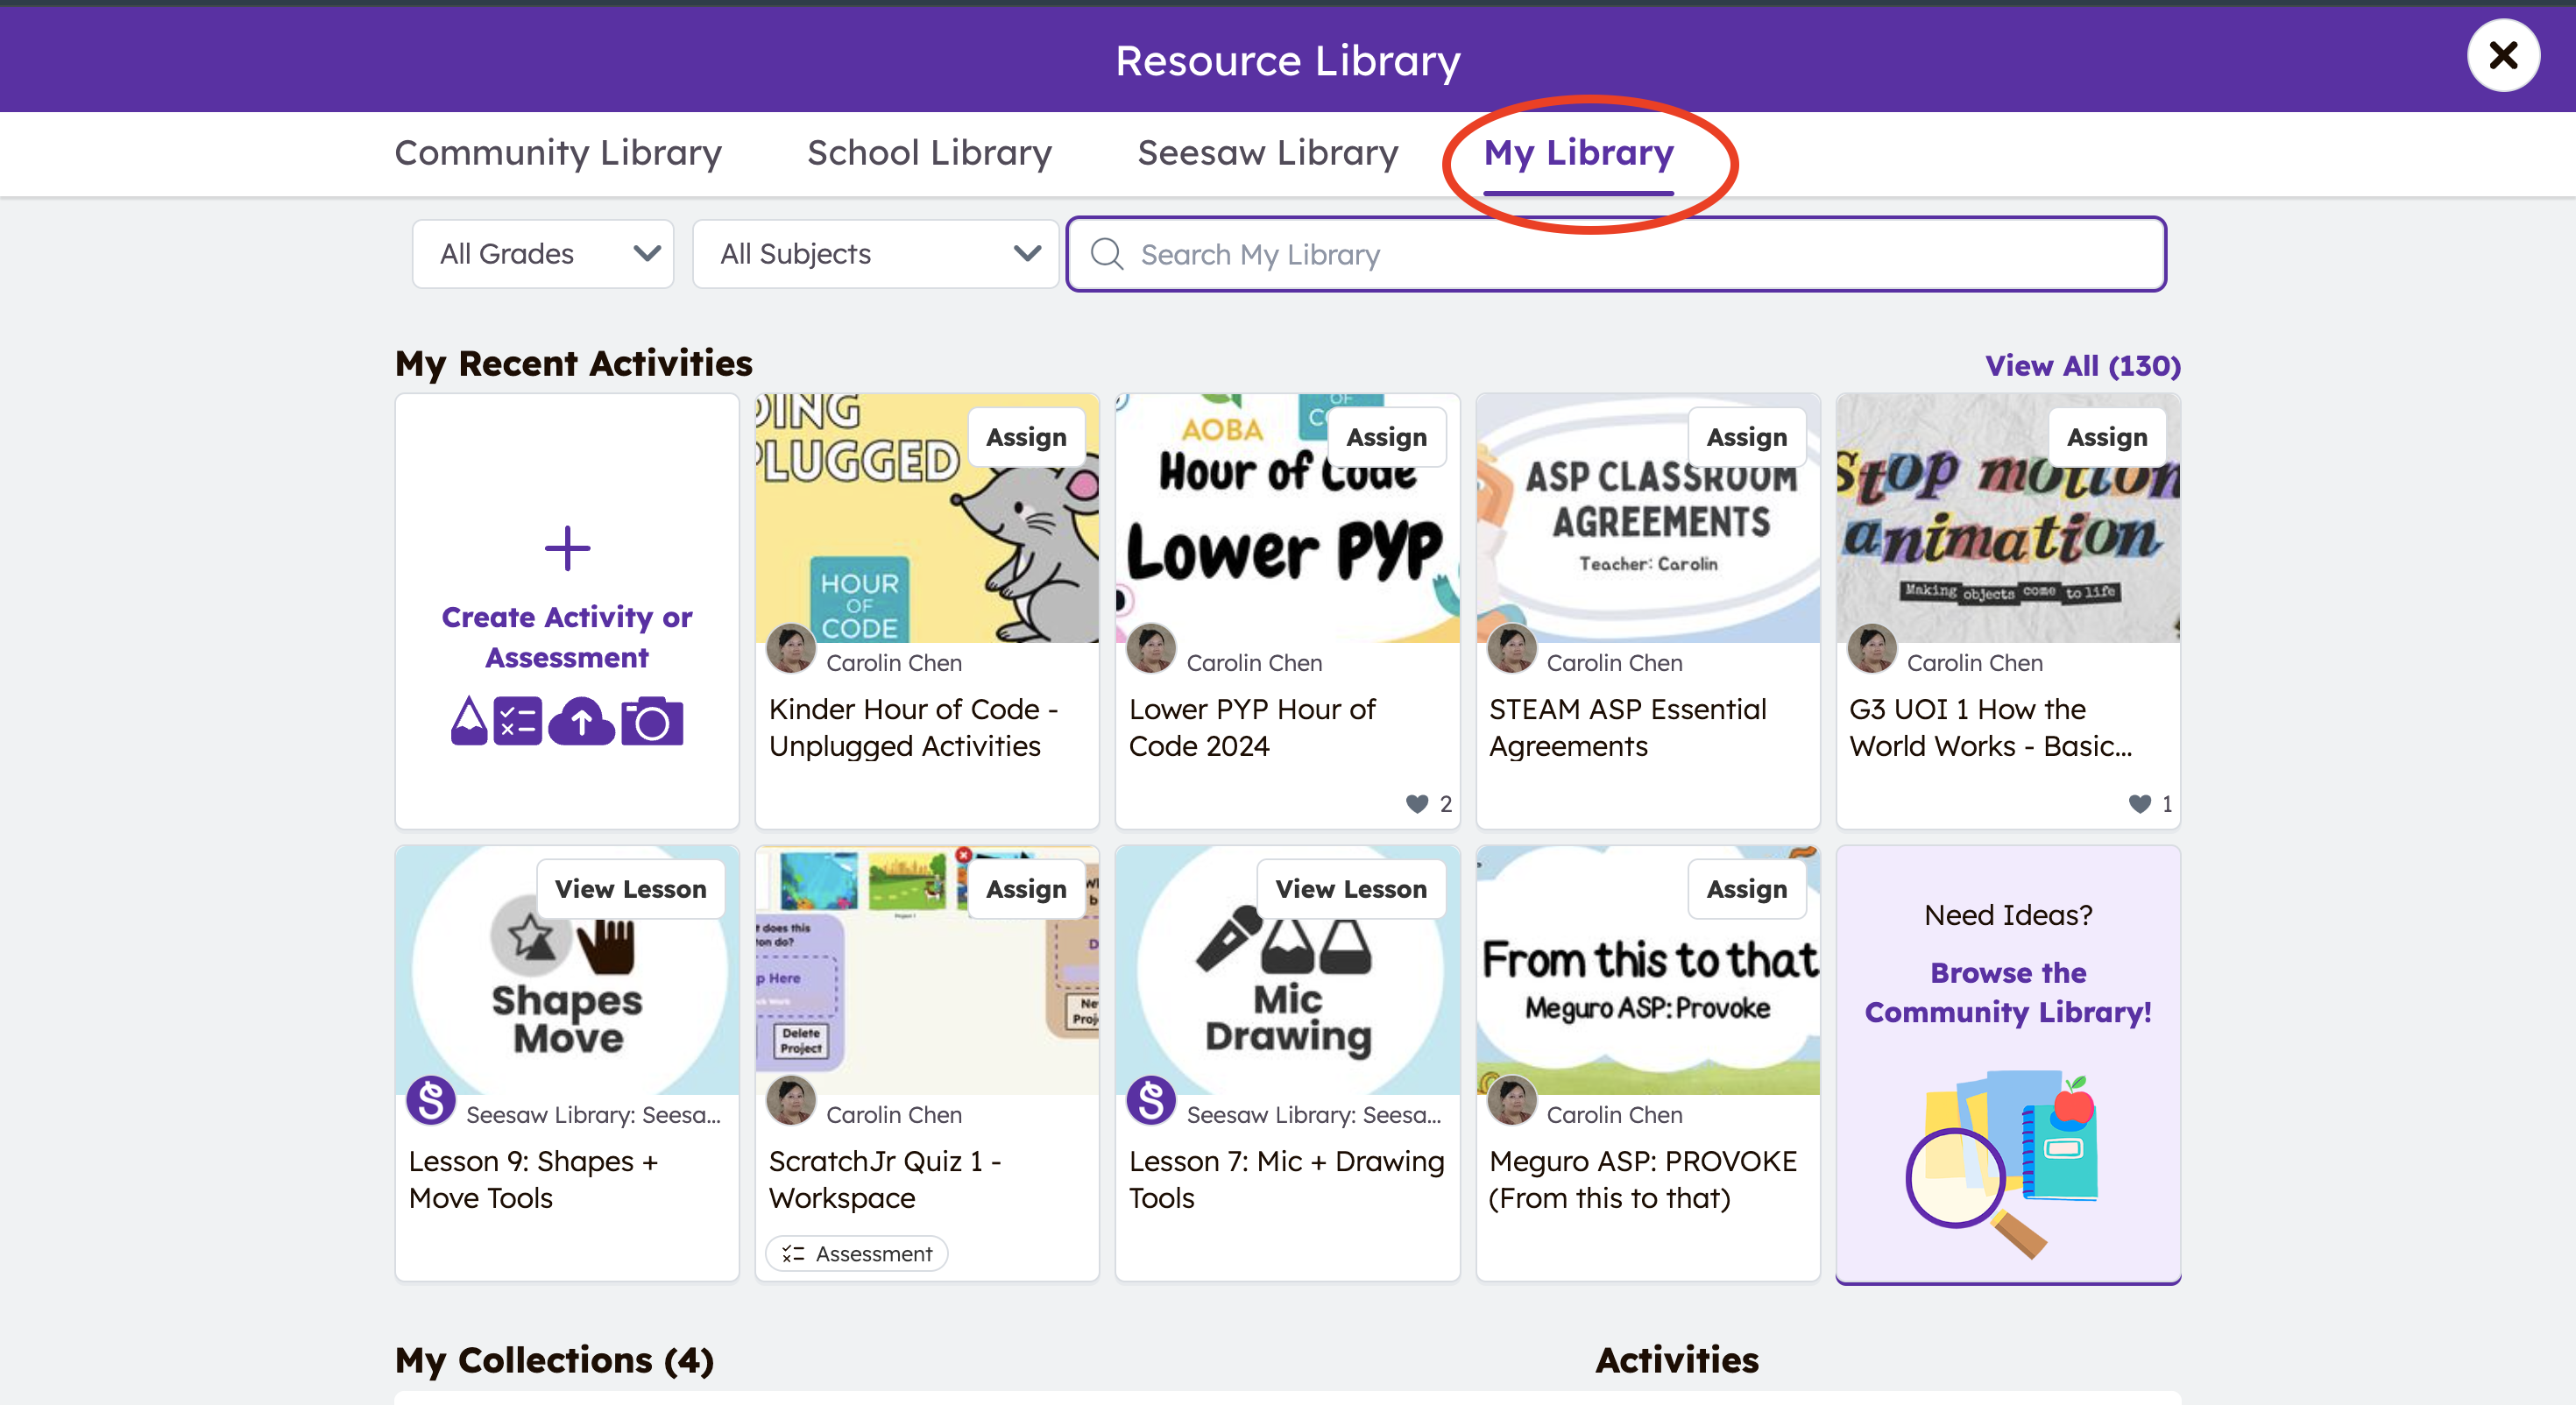Click heart icon on Lower PYP Hour of Code

tap(1416, 803)
